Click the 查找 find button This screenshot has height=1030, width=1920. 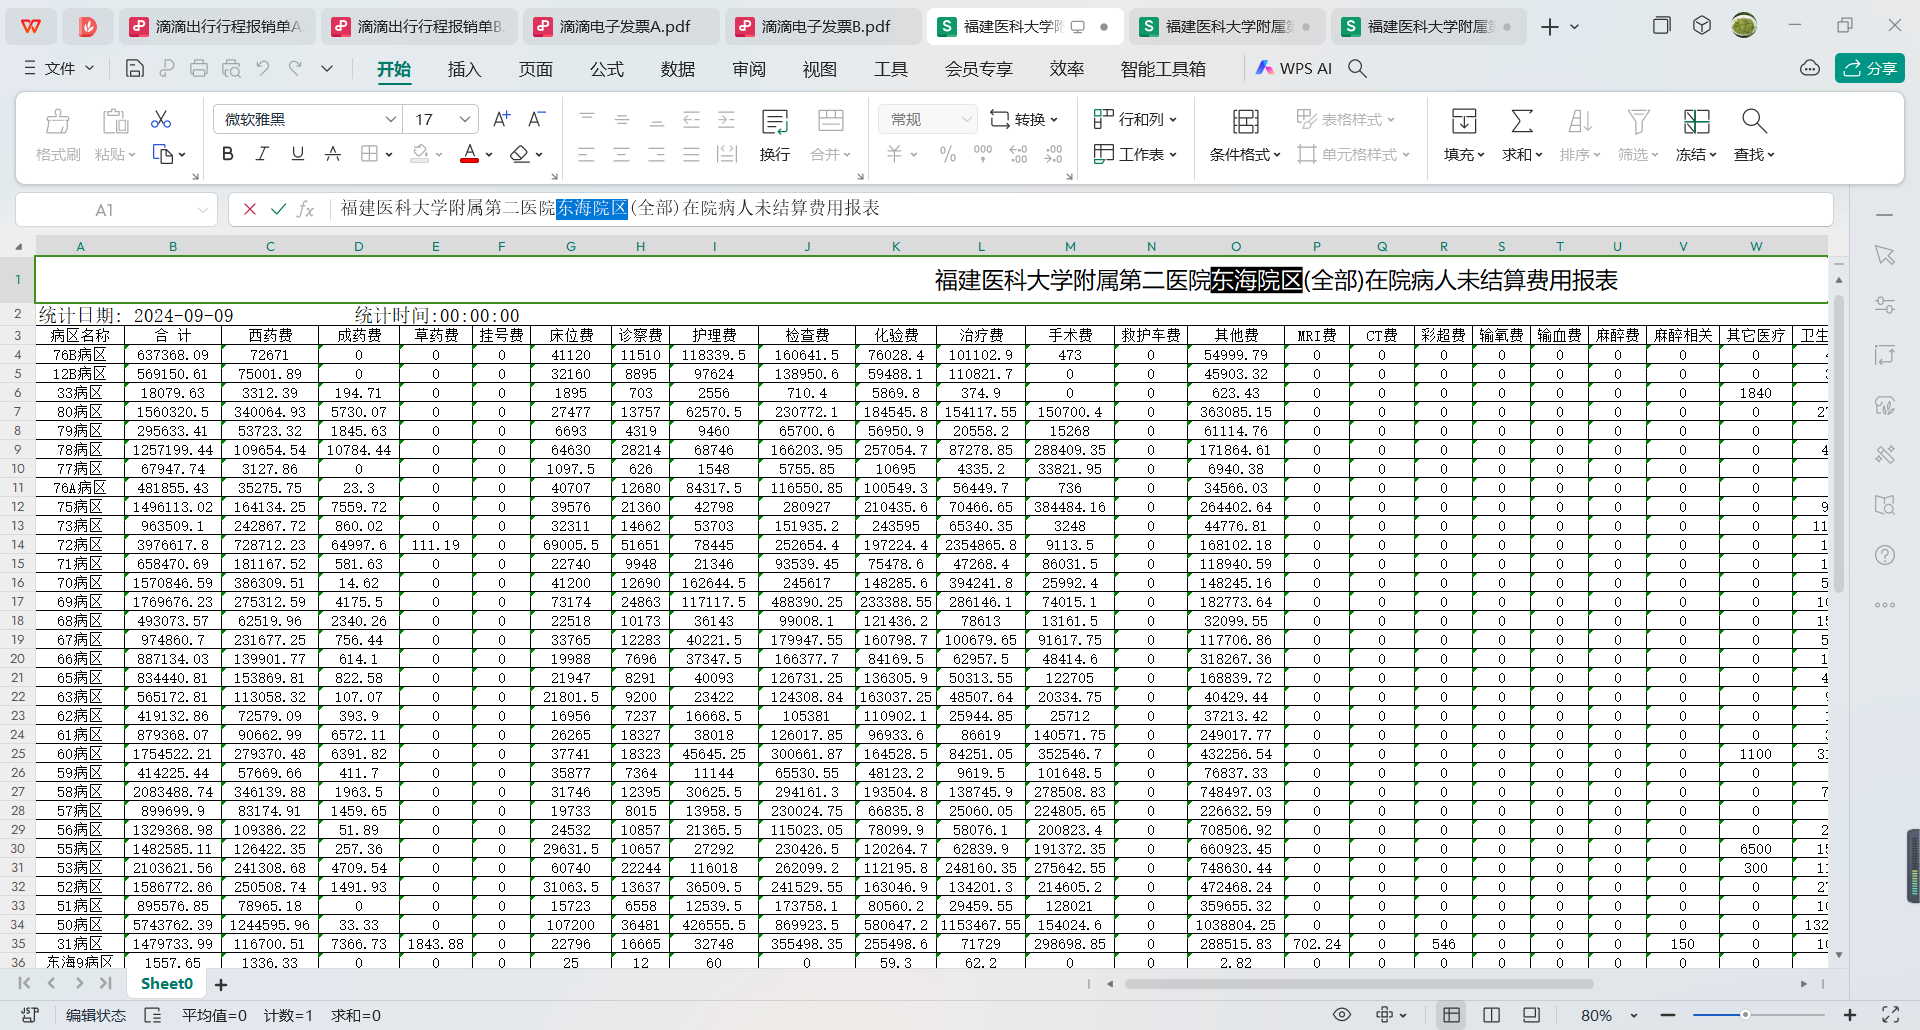(x=1754, y=135)
